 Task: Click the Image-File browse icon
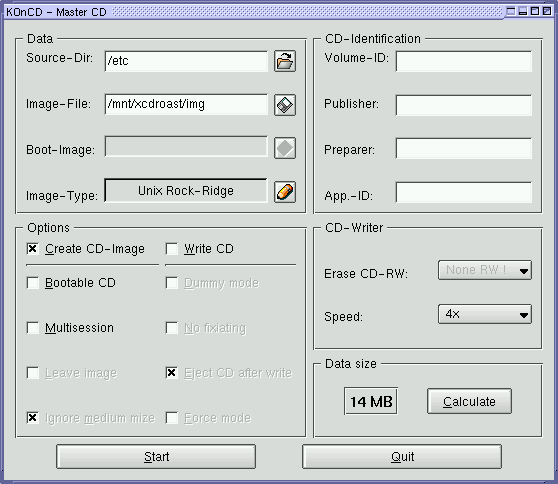285,105
